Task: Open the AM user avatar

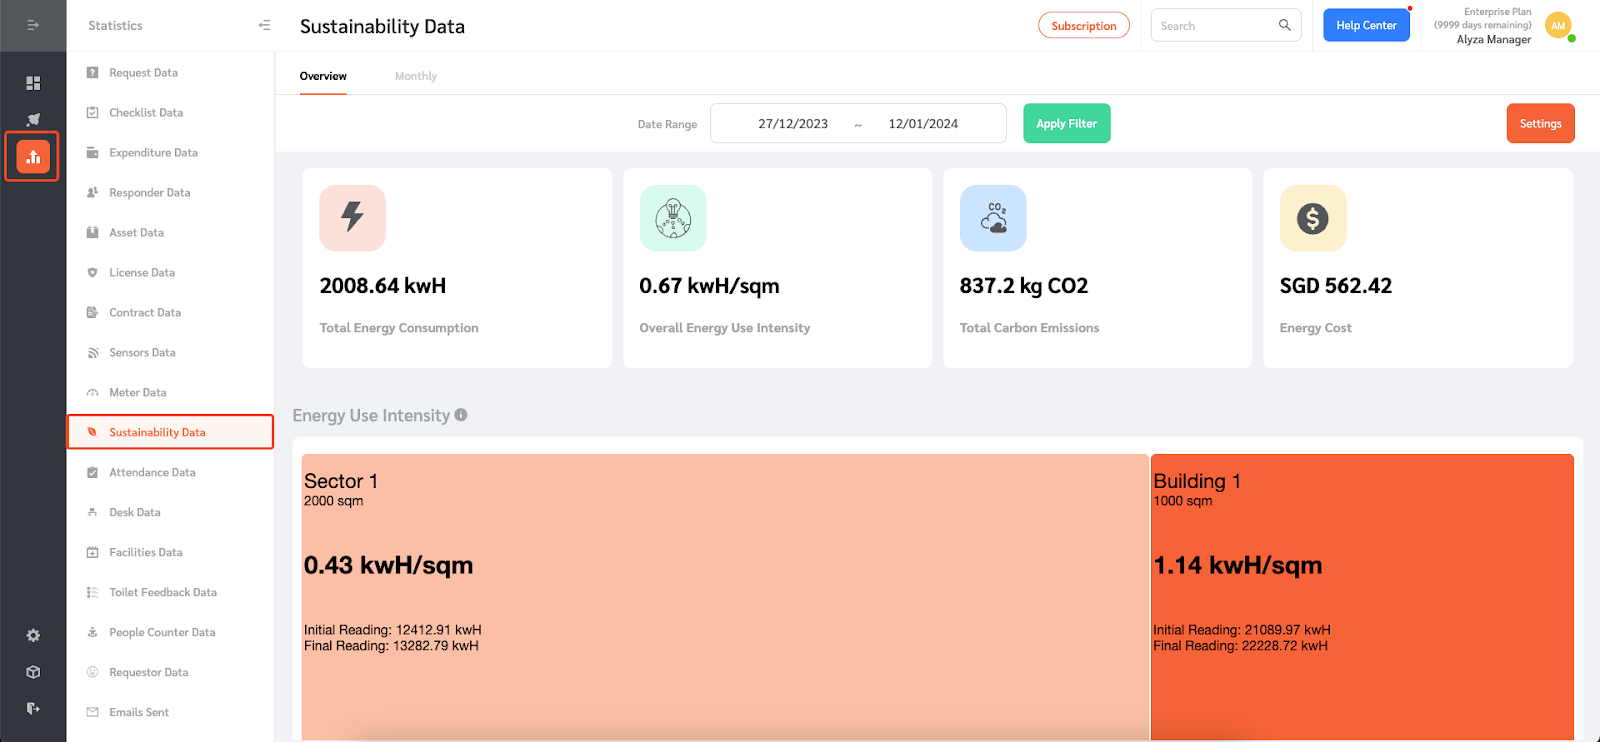Action: [x=1558, y=26]
